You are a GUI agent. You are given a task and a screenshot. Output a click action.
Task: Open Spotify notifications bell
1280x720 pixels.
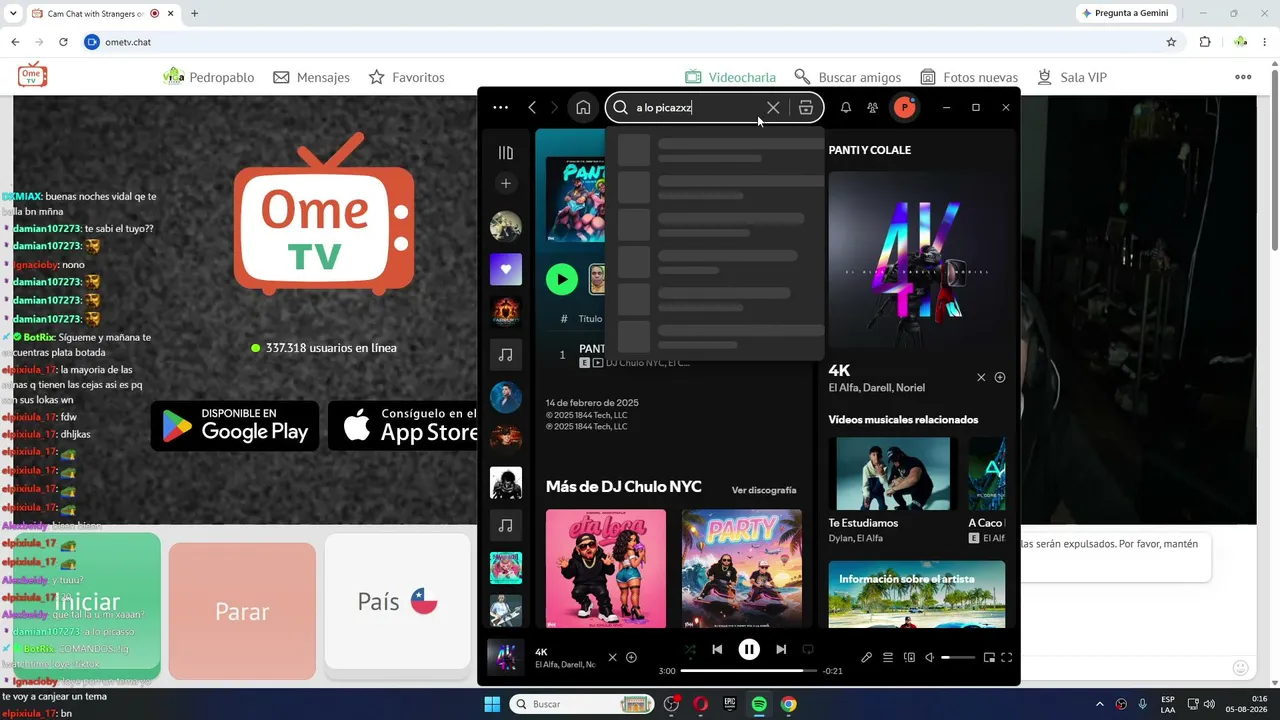click(846, 108)
